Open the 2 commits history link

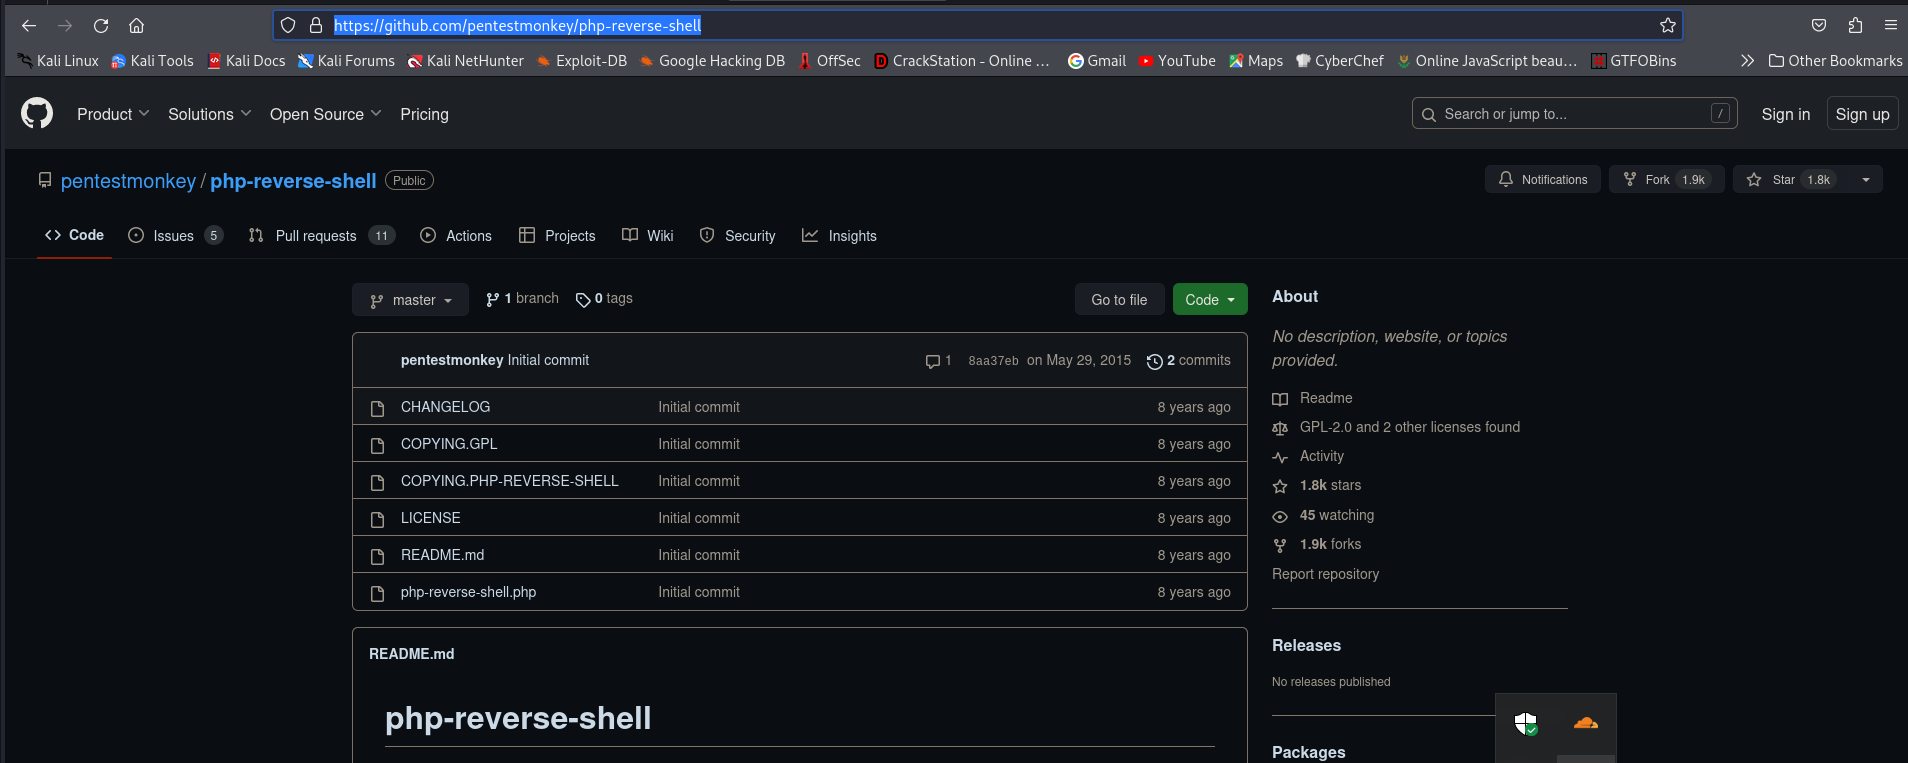click(x=1189, y=361)
